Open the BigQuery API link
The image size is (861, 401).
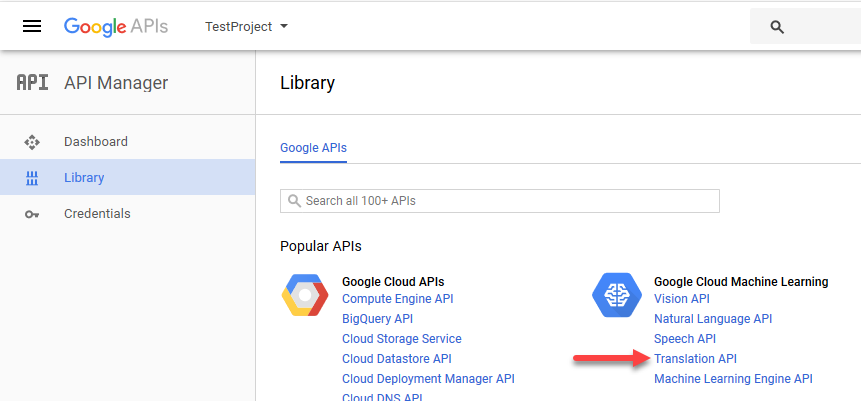[x=377, y=319]
